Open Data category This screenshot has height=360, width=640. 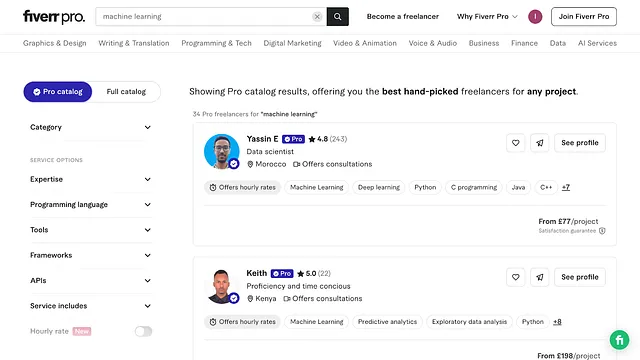[558, 43]
